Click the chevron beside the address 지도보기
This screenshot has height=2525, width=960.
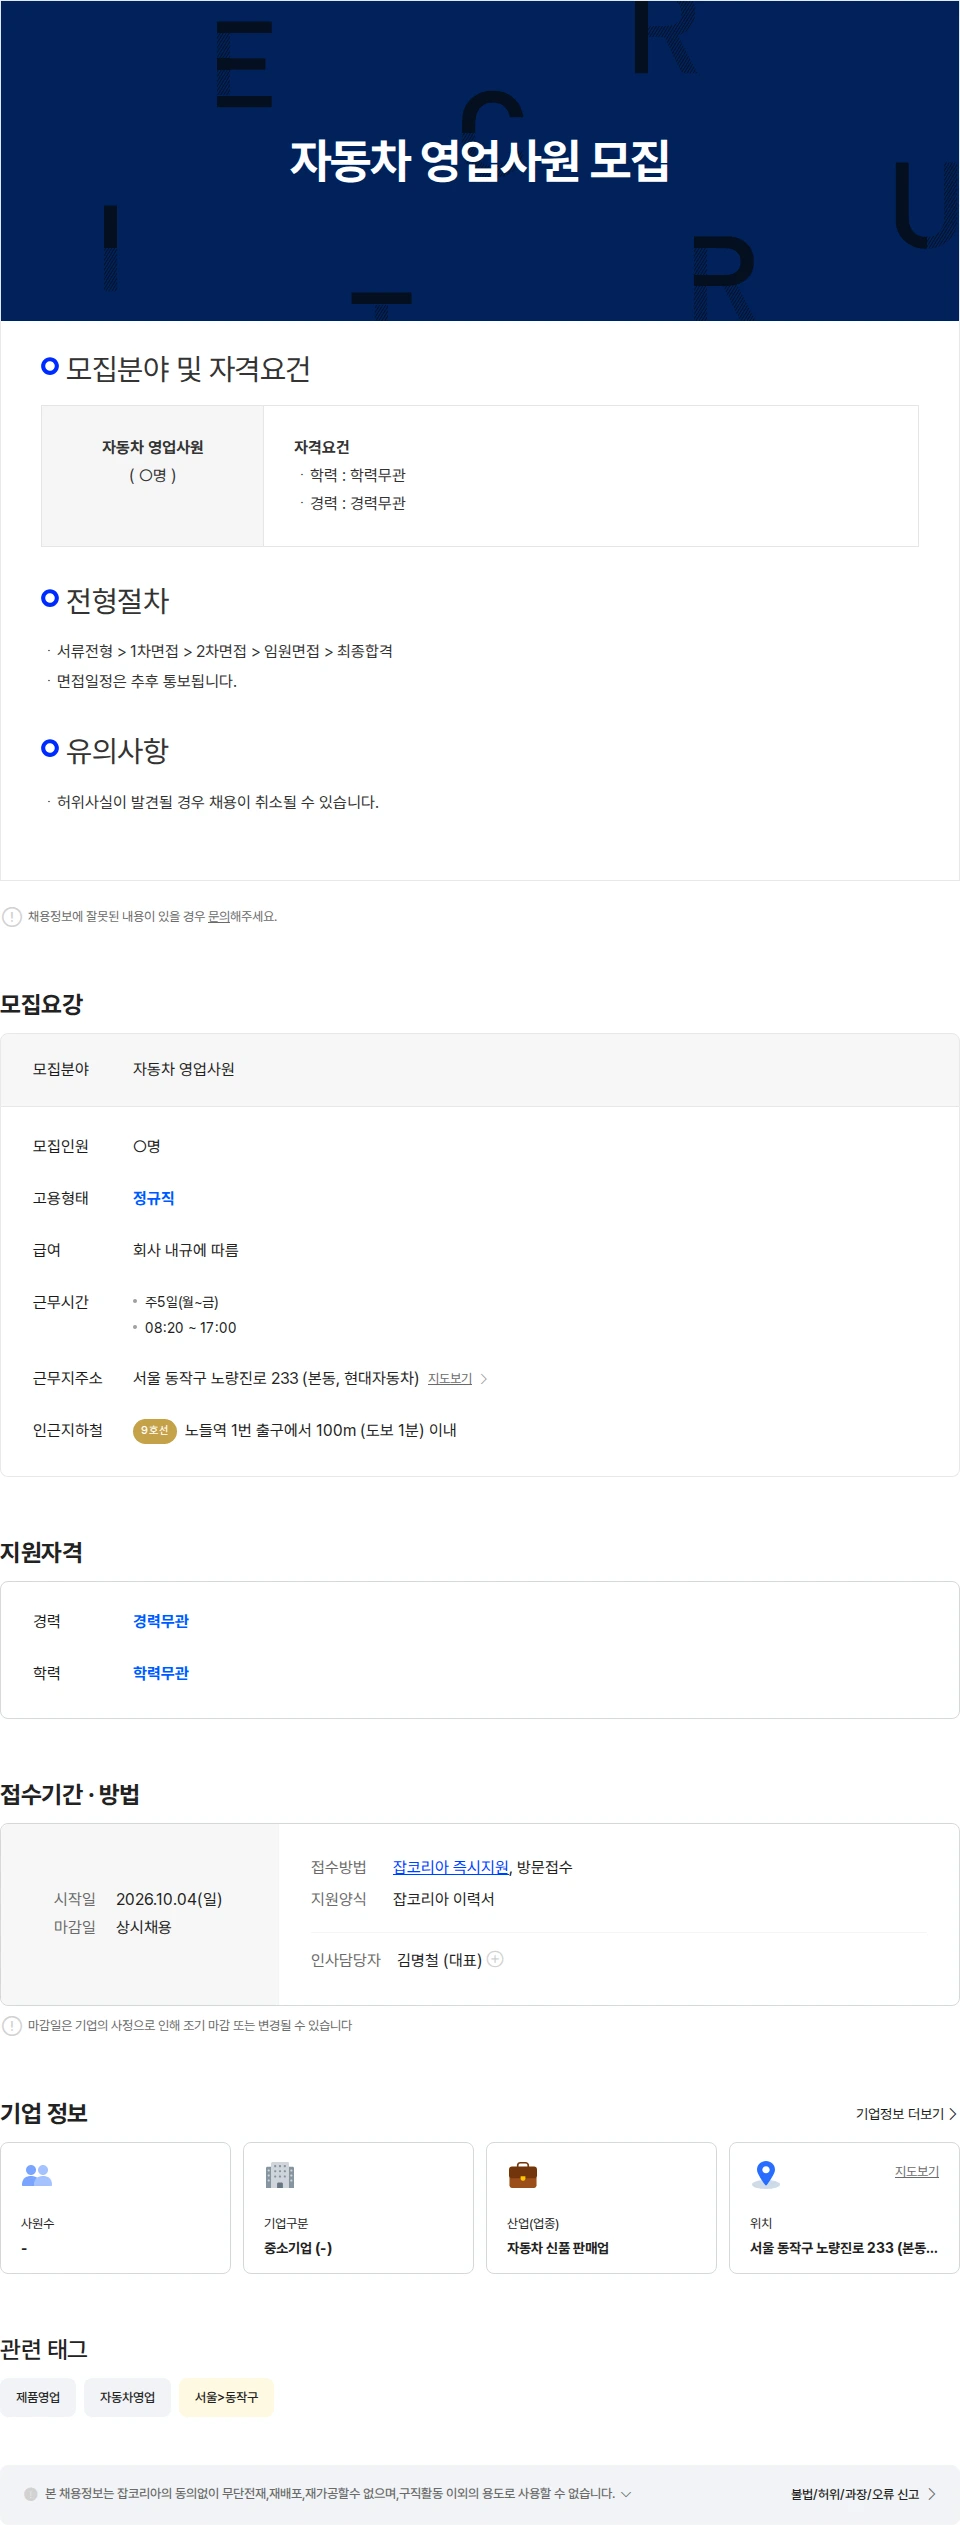point(484,1379)
